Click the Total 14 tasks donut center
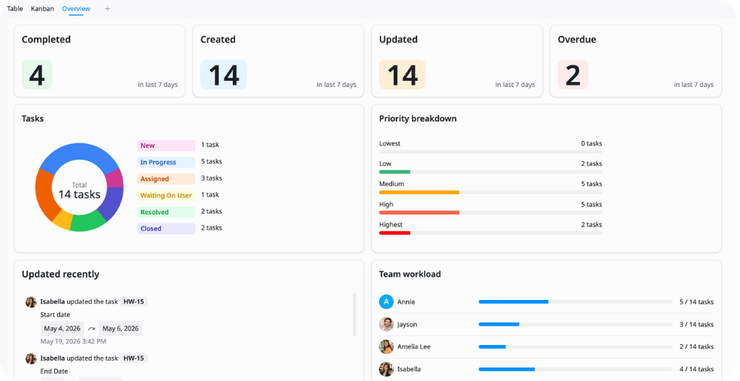The image size is (740, 381). pyautogui.click(x=79, y=190)
